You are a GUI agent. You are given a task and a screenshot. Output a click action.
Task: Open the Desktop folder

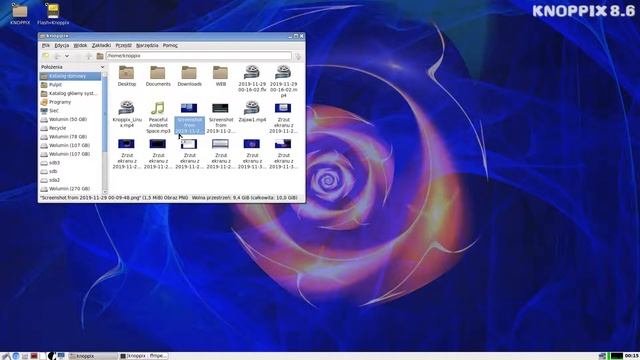click(127, 76)
